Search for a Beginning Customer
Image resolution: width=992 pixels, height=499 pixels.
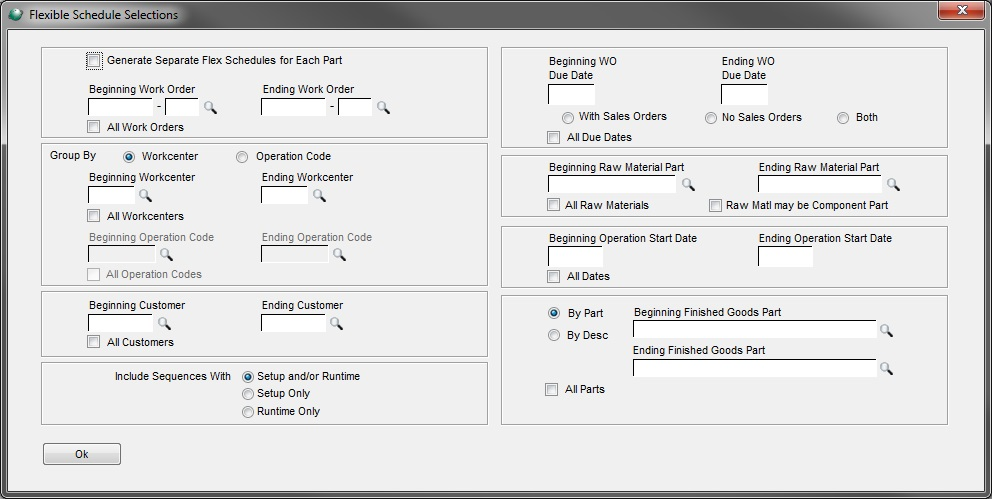tap(164, 323)
